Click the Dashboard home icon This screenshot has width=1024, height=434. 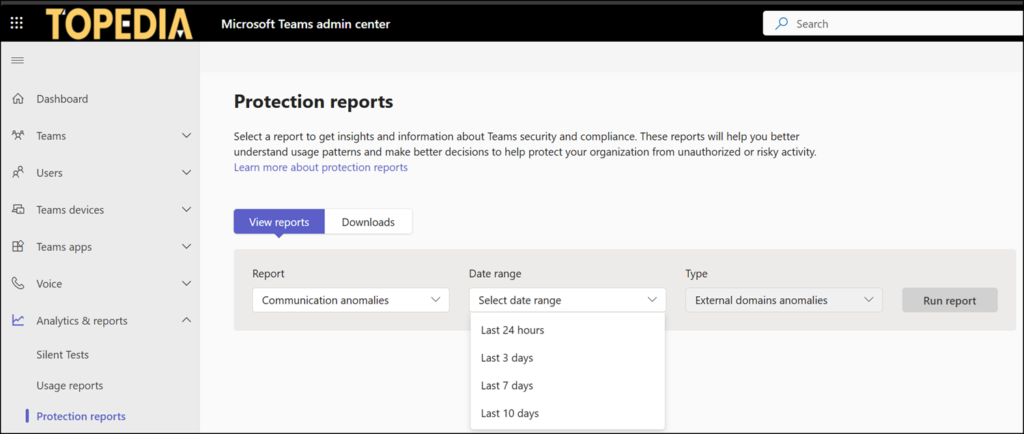[x=18, y=99]
